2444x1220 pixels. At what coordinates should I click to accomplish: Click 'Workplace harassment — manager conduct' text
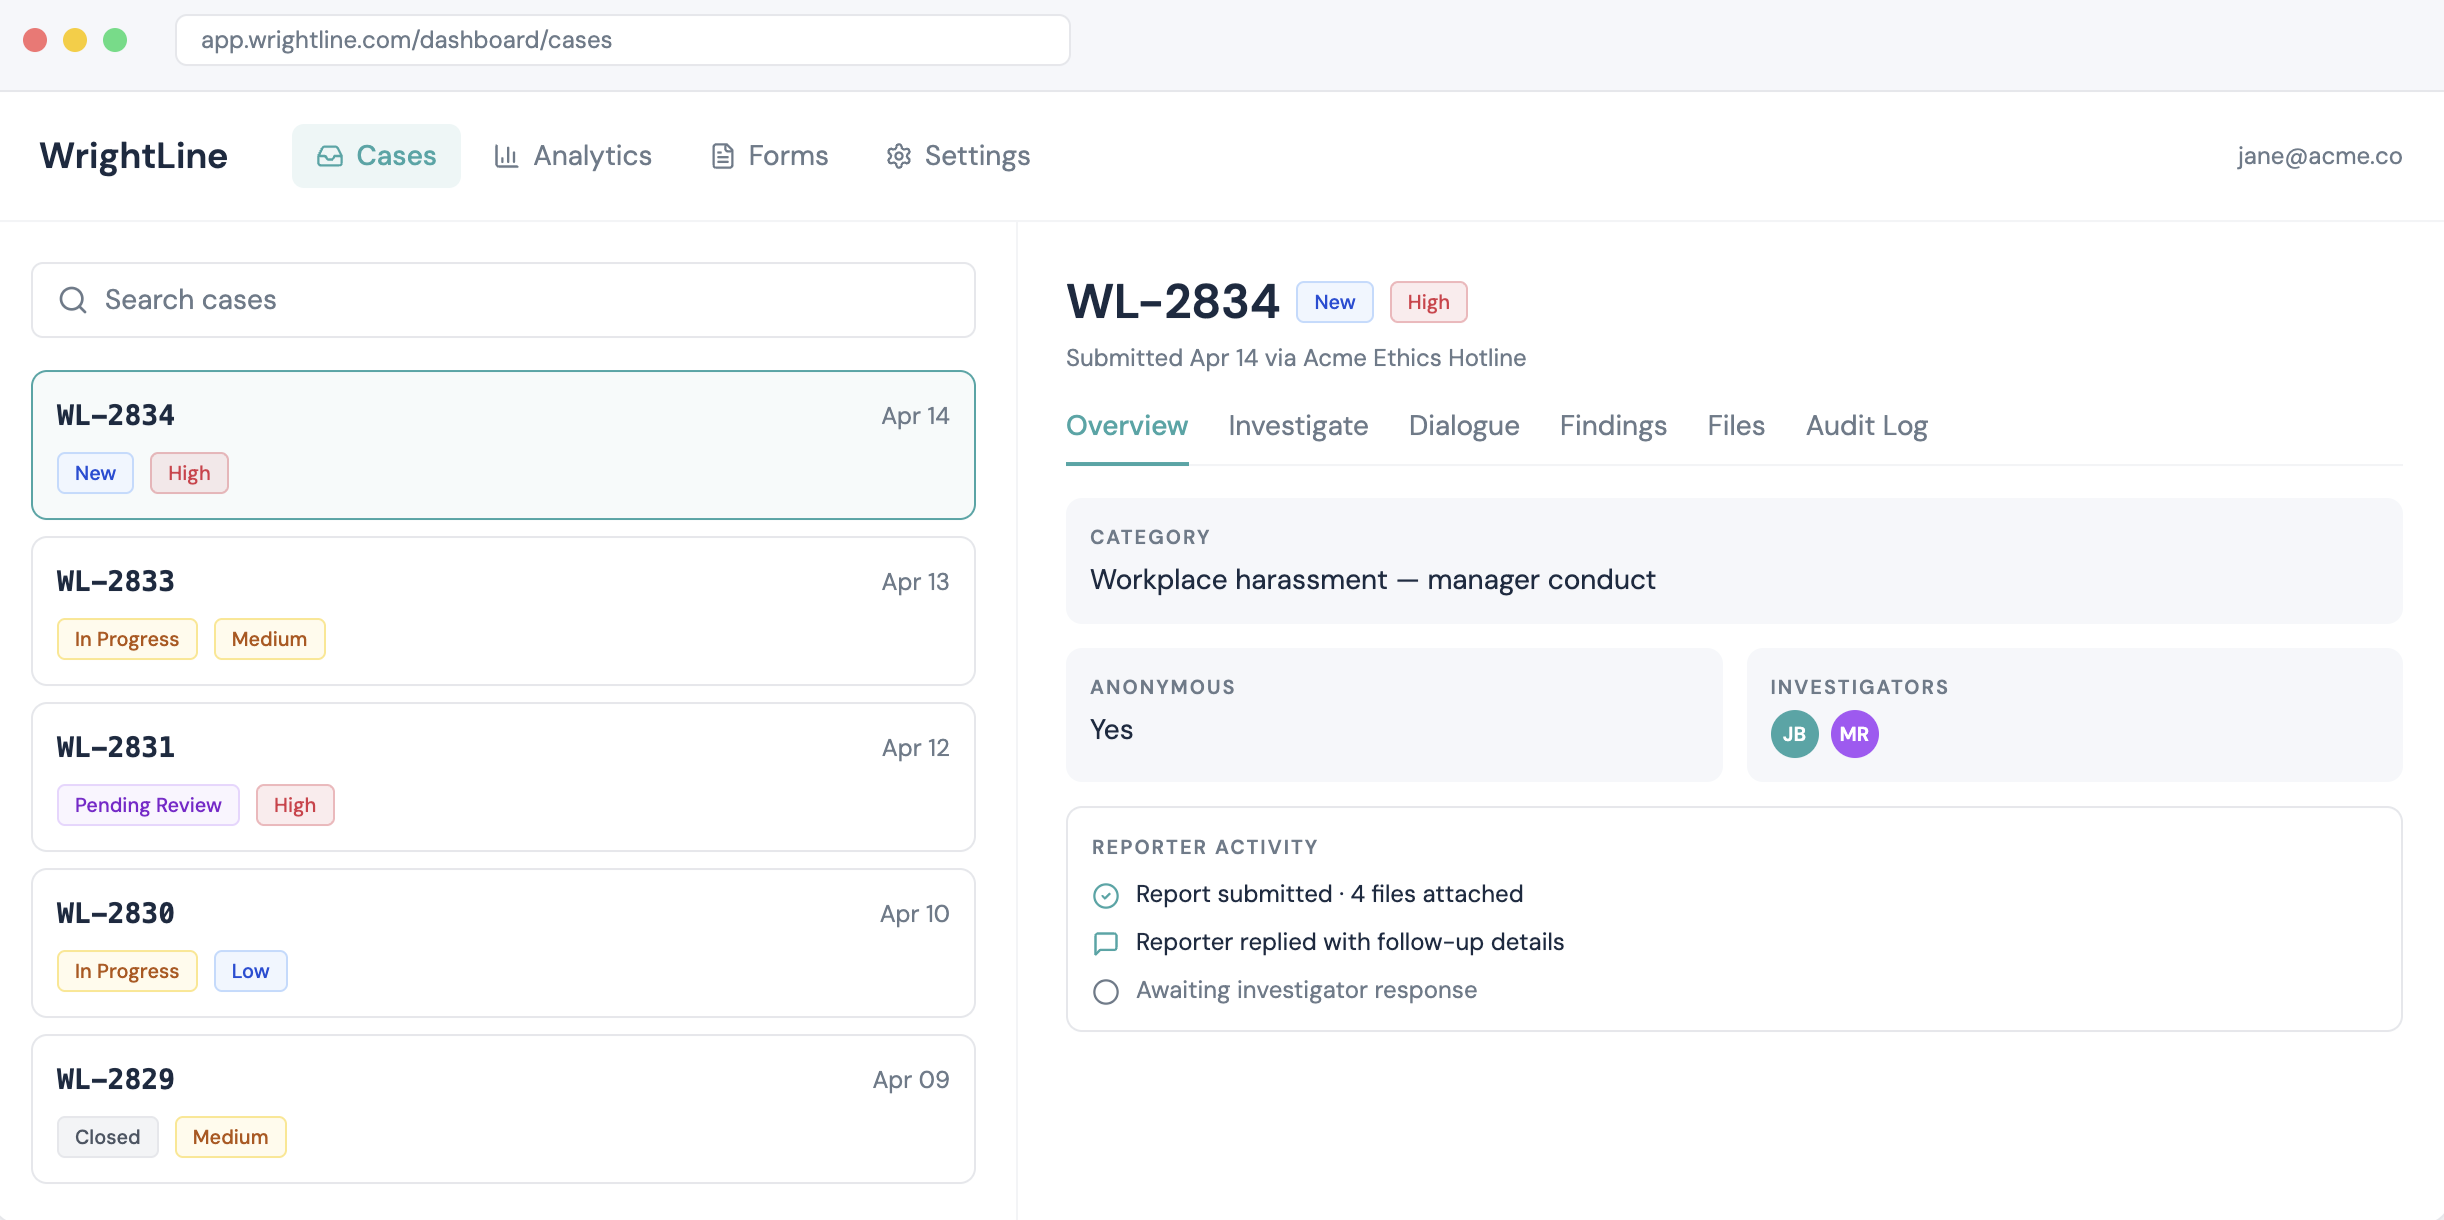(x=1373, y=580)
